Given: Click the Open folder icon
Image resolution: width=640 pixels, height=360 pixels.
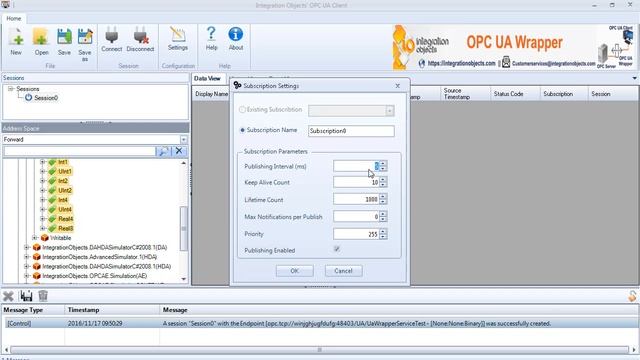Looking at the screenshot, I should click(41, 37).
